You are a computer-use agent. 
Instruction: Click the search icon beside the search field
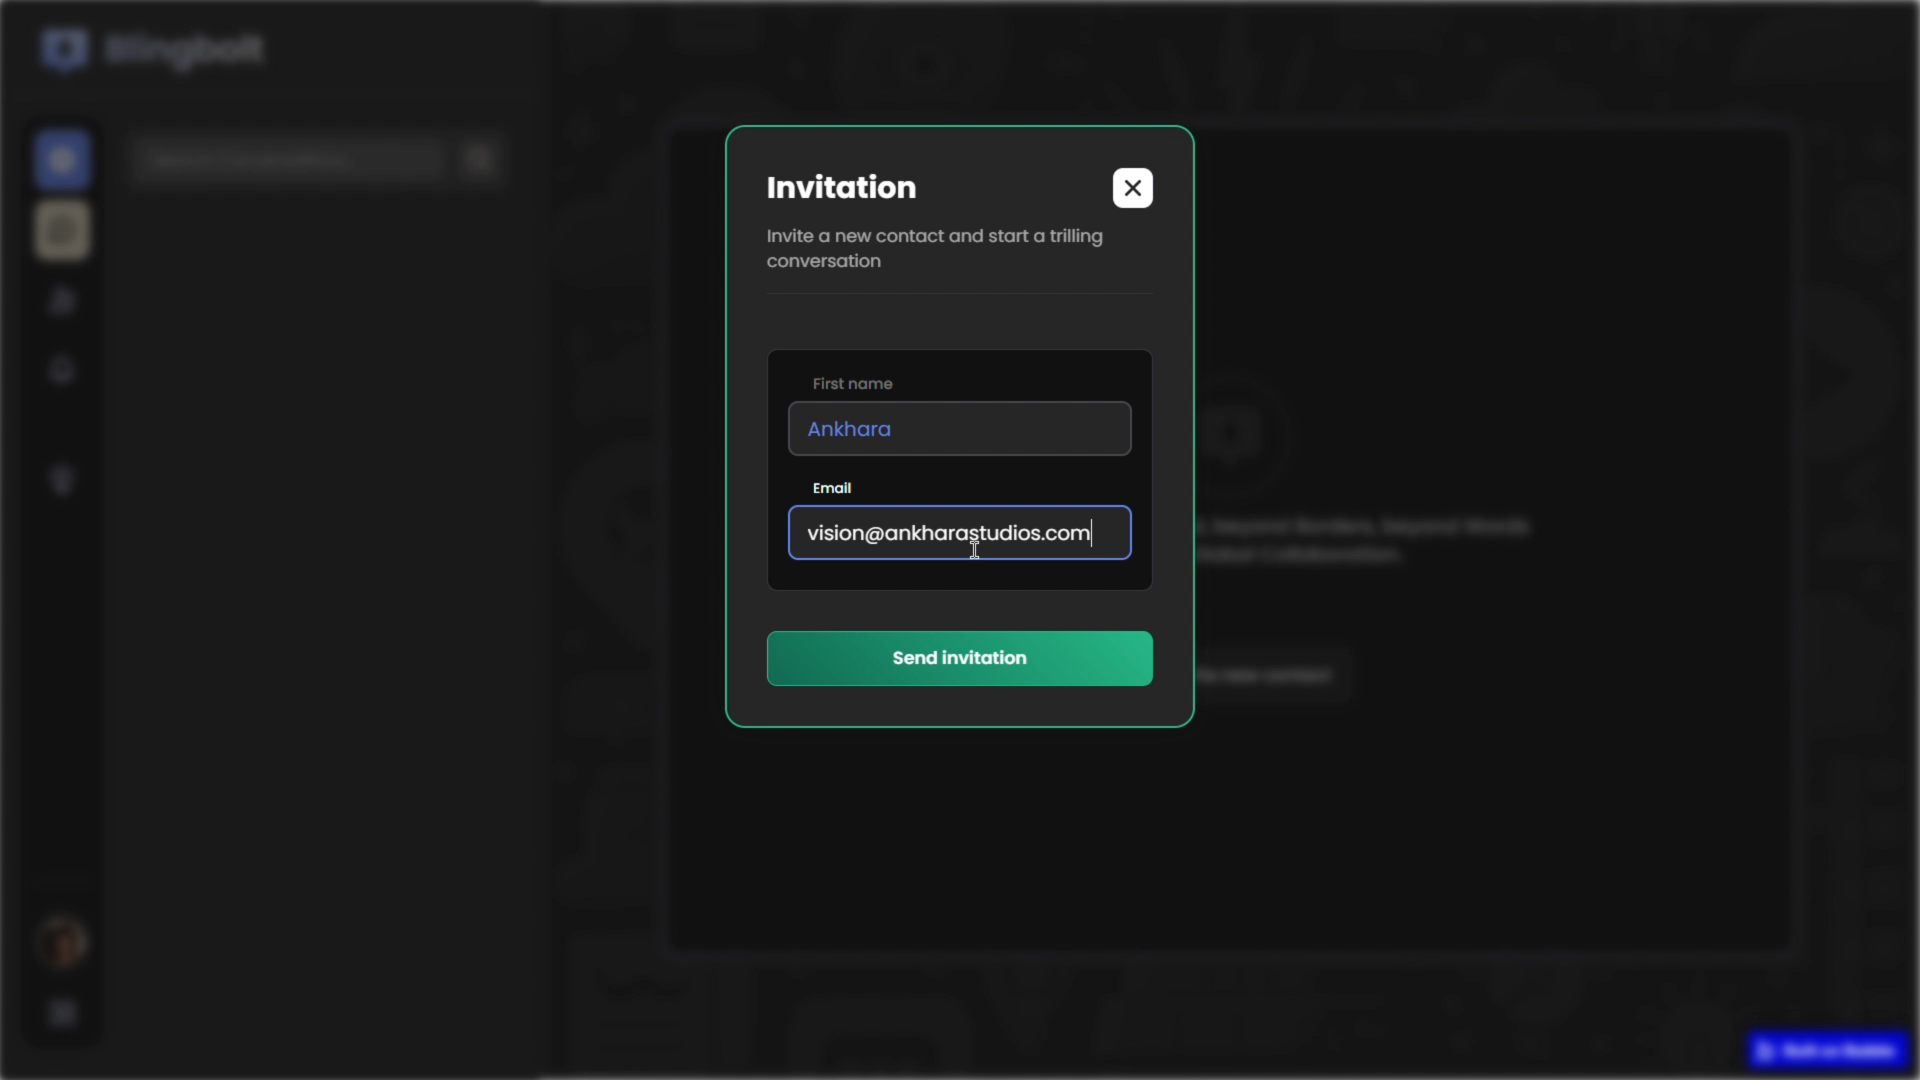[x=480, y=160]
